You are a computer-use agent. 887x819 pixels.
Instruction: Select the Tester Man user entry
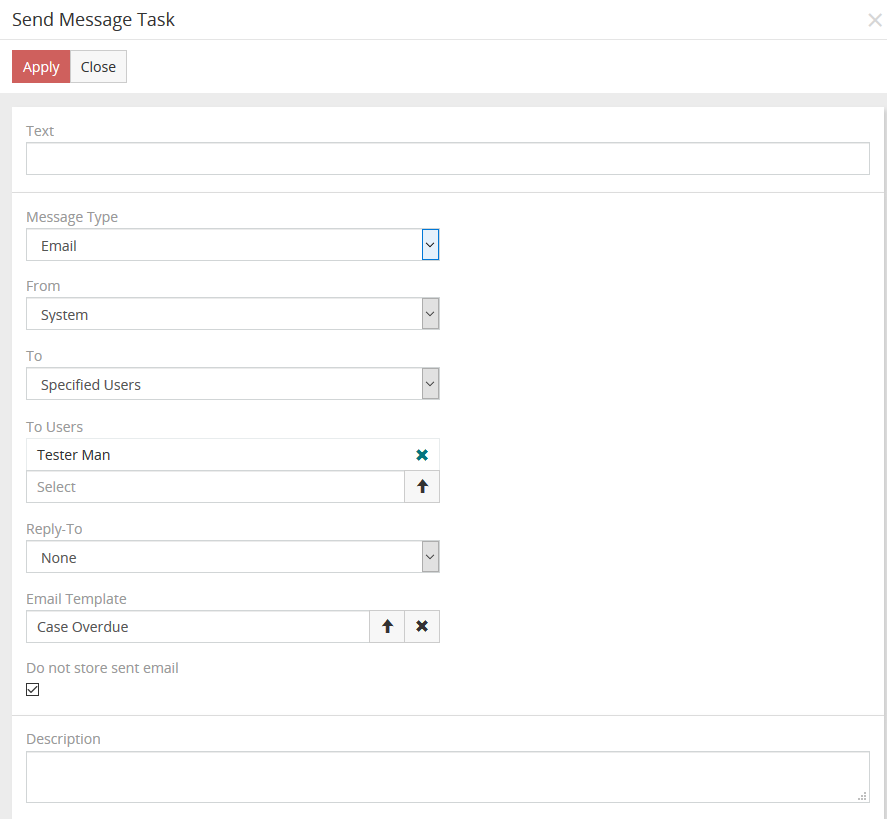coord(74,455)
